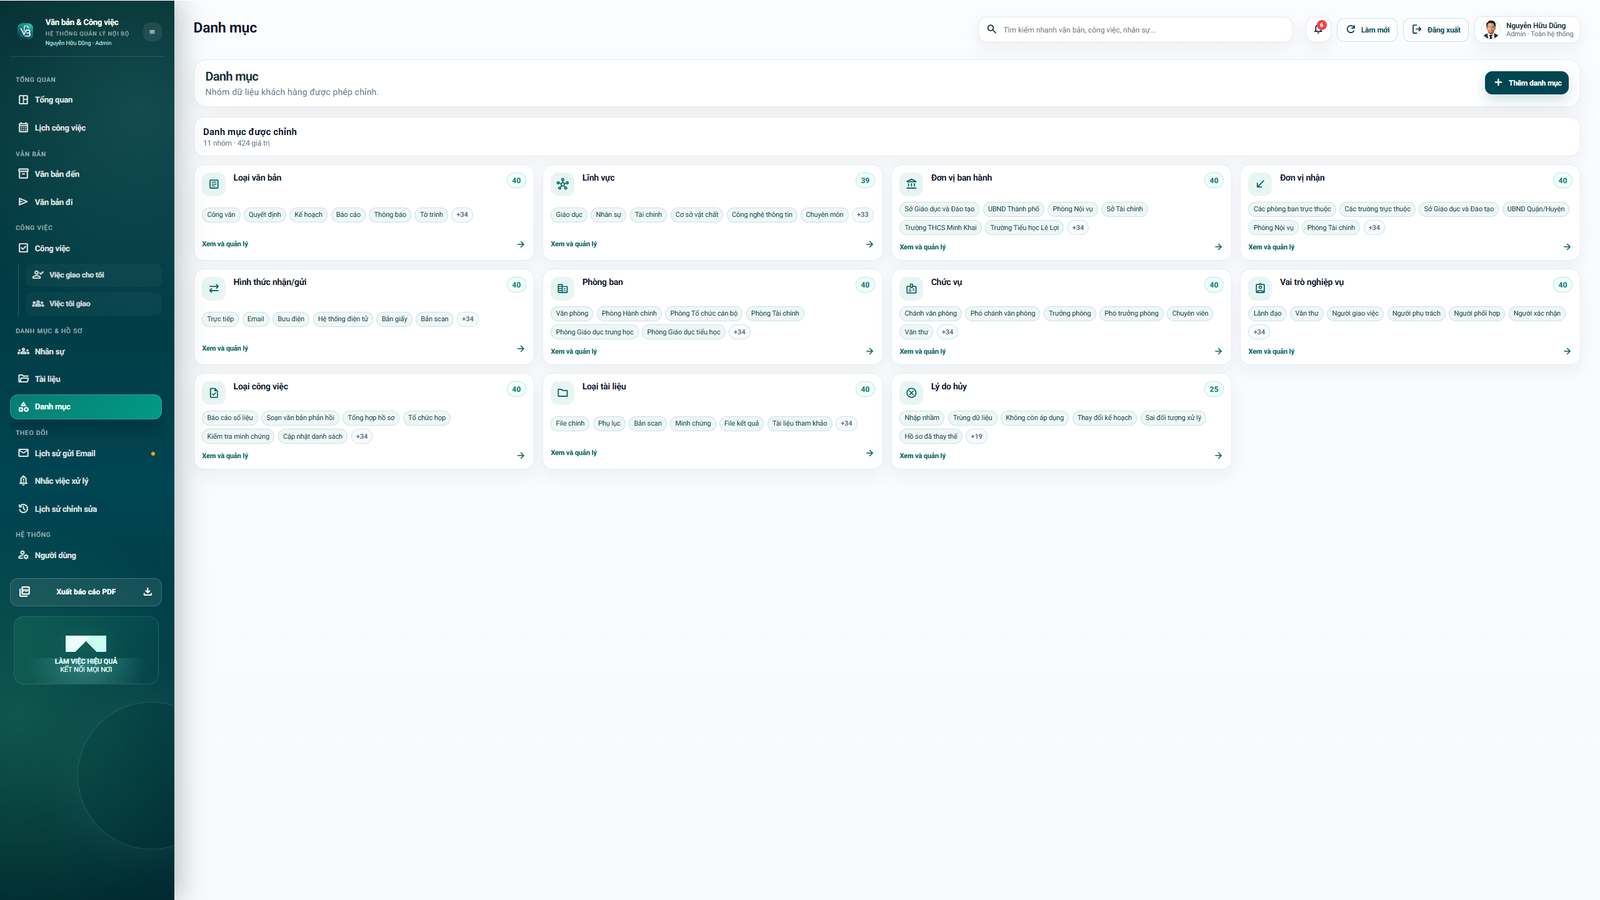Click the Trực tiếp chip

pos(220,319)
